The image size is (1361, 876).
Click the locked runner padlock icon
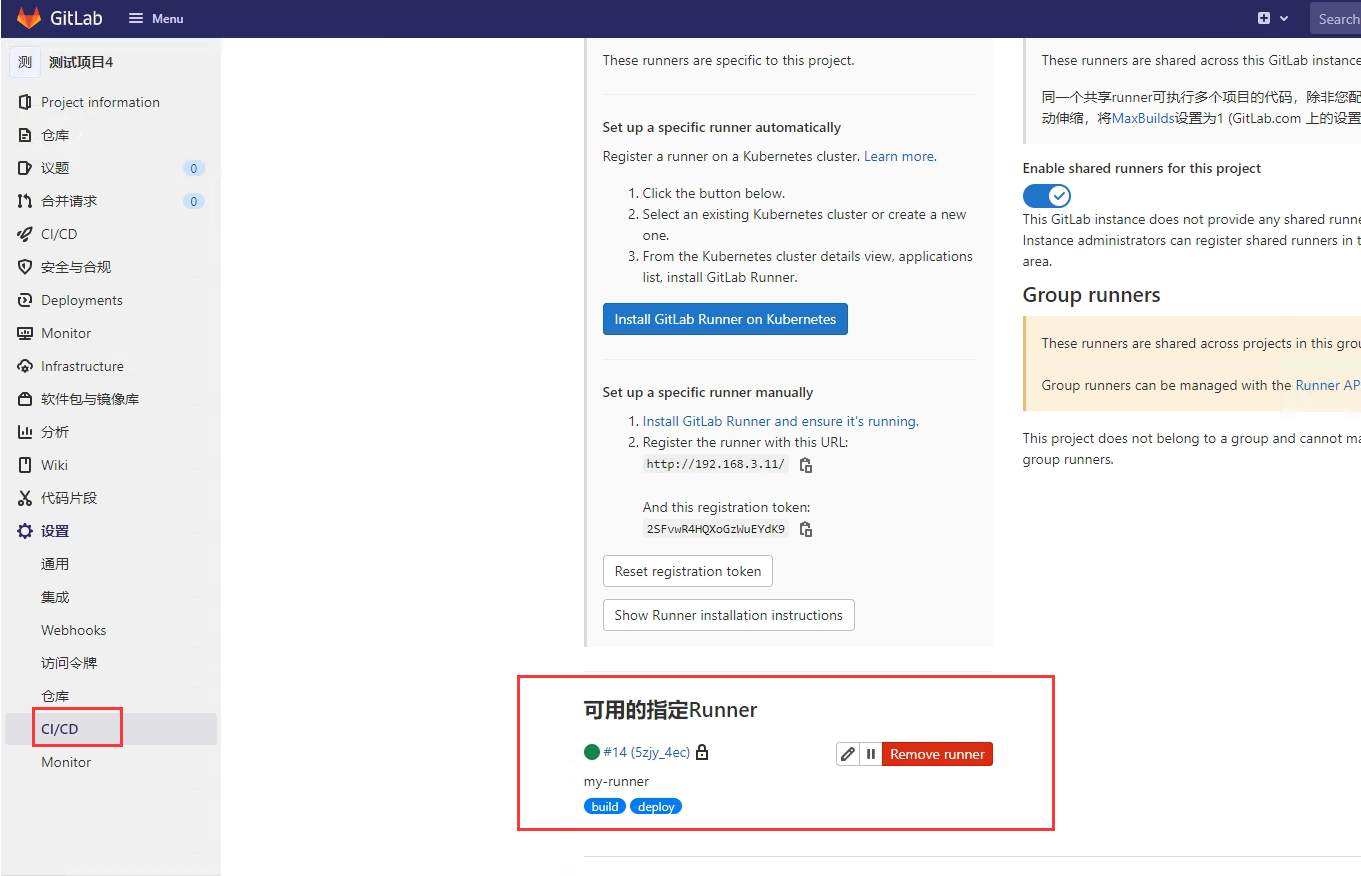click(701, 751)
